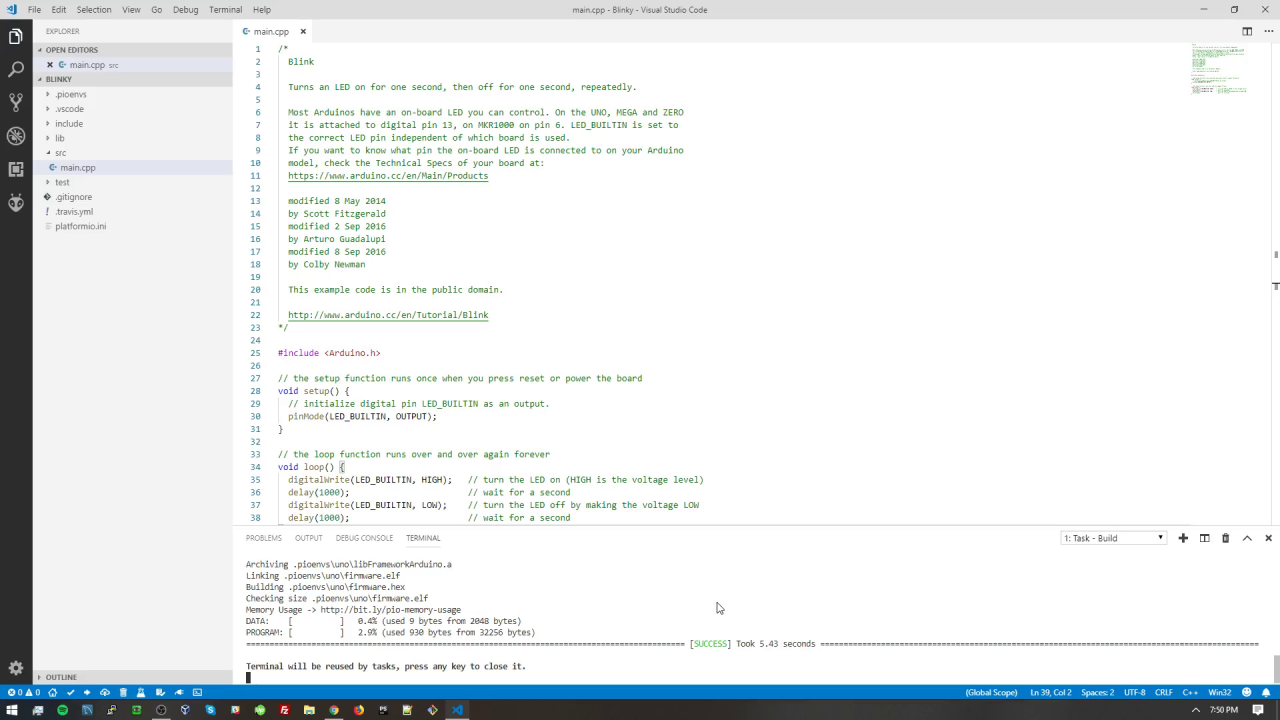
Task: Open the Help menu
Action: [262, 9]
